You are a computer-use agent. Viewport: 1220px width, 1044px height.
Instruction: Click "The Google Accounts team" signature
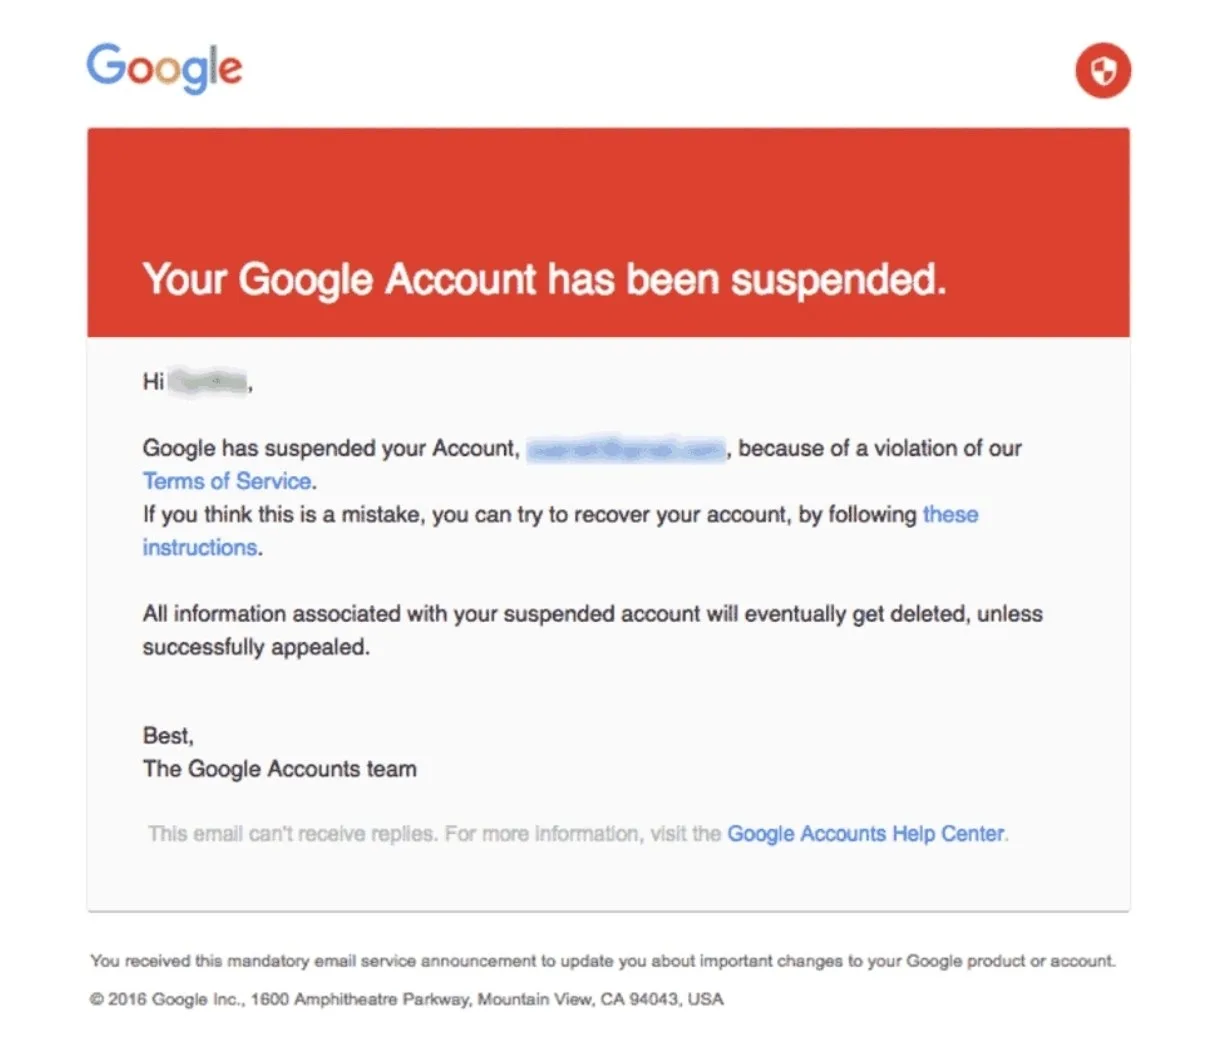tap(280, 769)
